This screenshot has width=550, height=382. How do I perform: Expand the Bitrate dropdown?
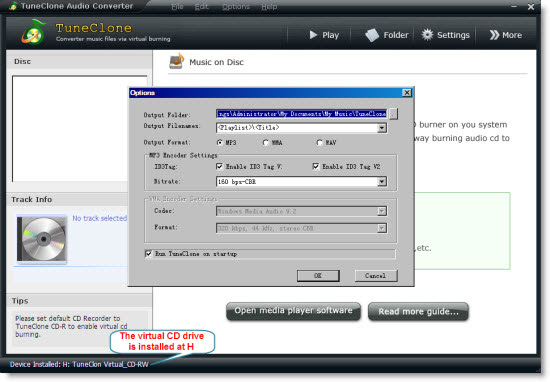tap(382, 181)
